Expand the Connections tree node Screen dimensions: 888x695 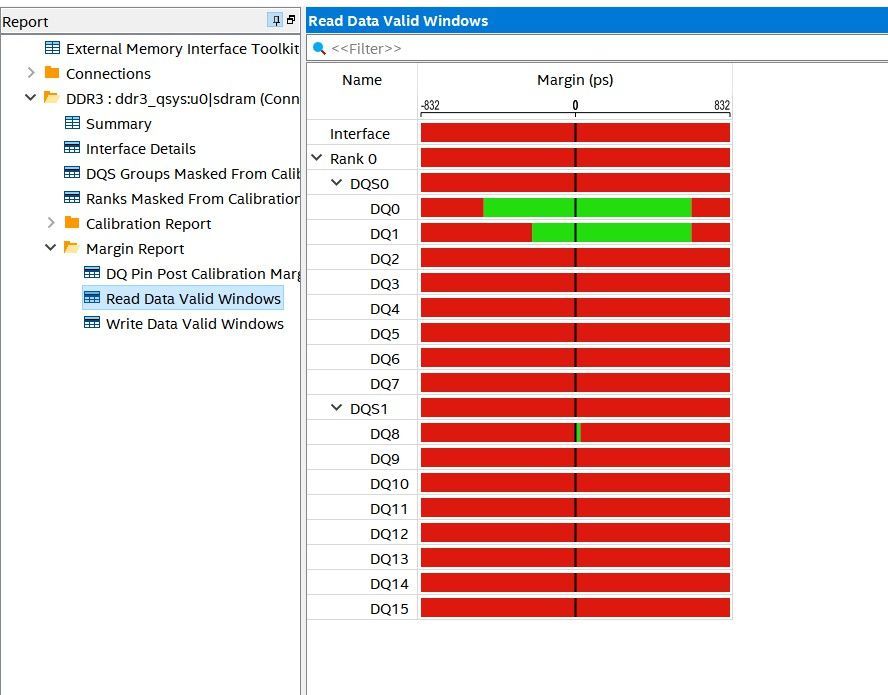tap(31, 73)
